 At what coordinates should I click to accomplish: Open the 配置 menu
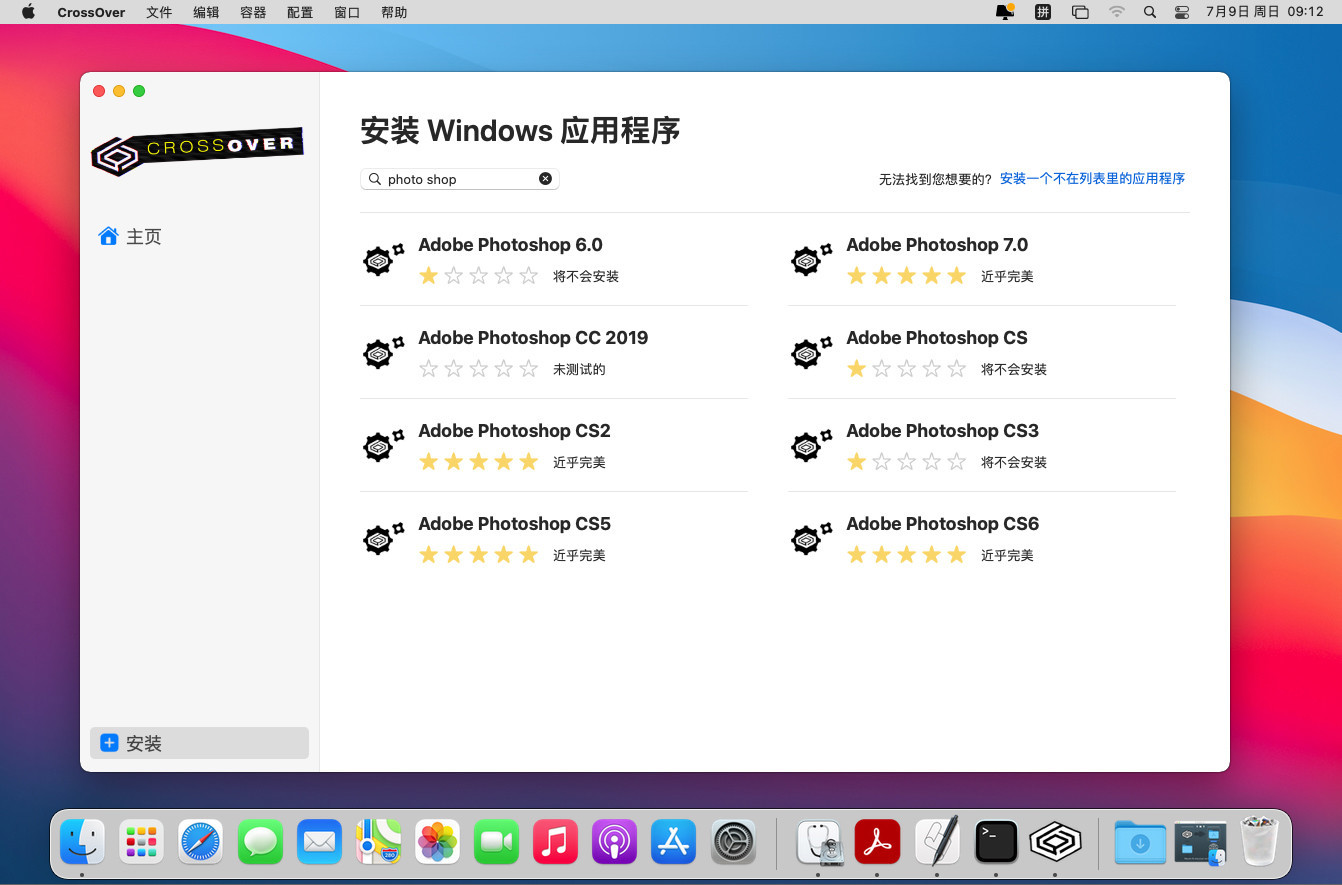pos(299,12)
